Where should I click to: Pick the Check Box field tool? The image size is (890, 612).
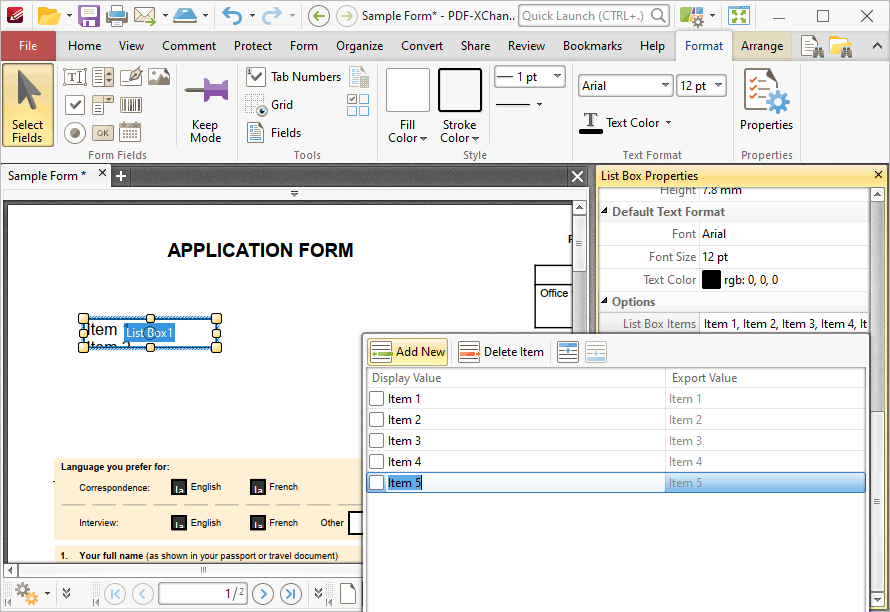[x=75, y=105]
